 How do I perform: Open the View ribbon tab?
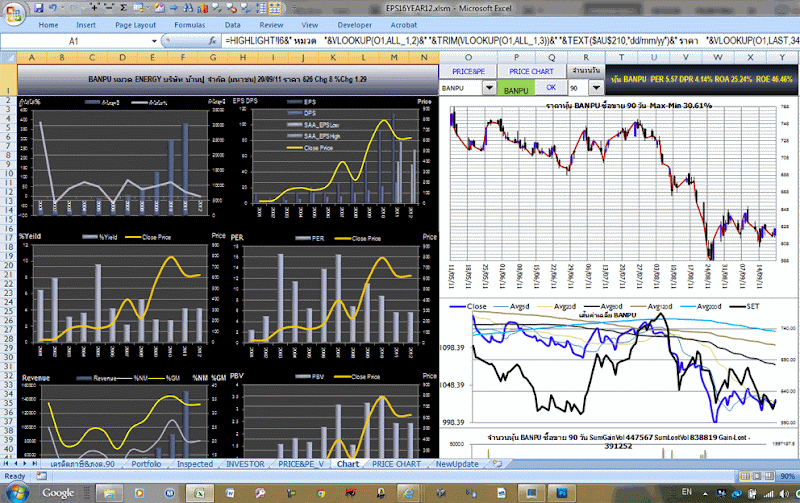(309, 25)
